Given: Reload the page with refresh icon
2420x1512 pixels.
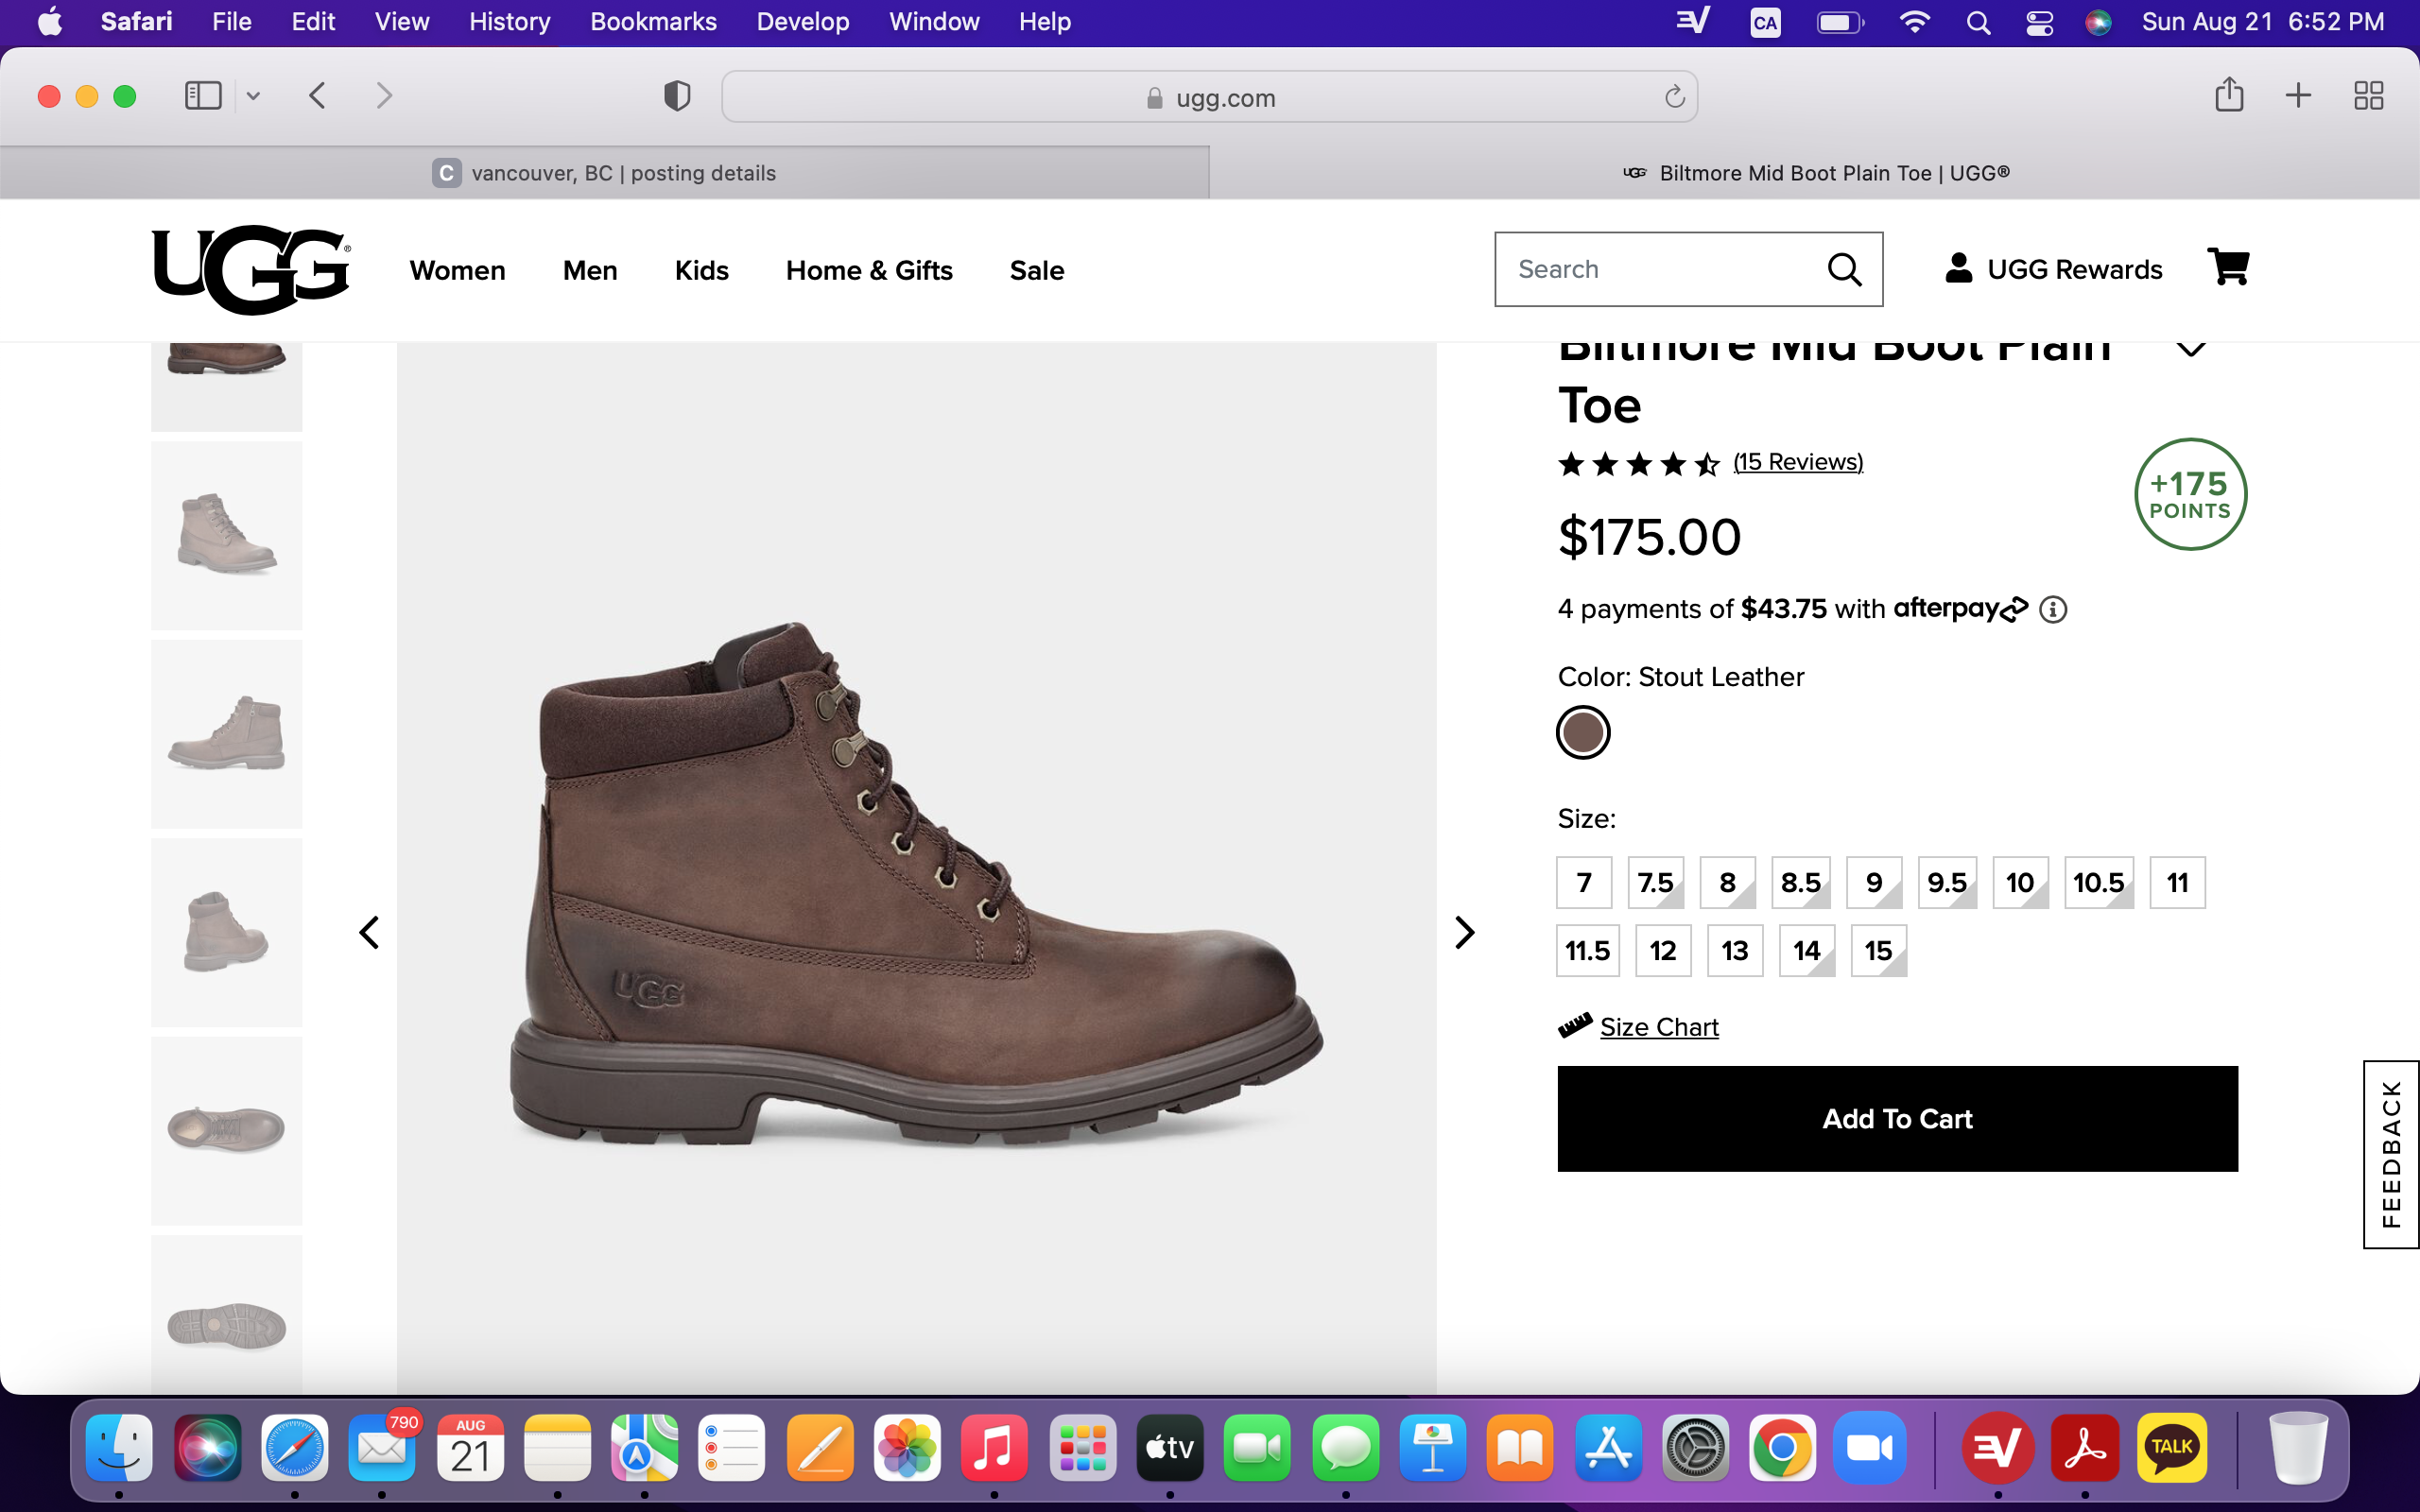Looking at the screenshot, I should [1674, 97].
